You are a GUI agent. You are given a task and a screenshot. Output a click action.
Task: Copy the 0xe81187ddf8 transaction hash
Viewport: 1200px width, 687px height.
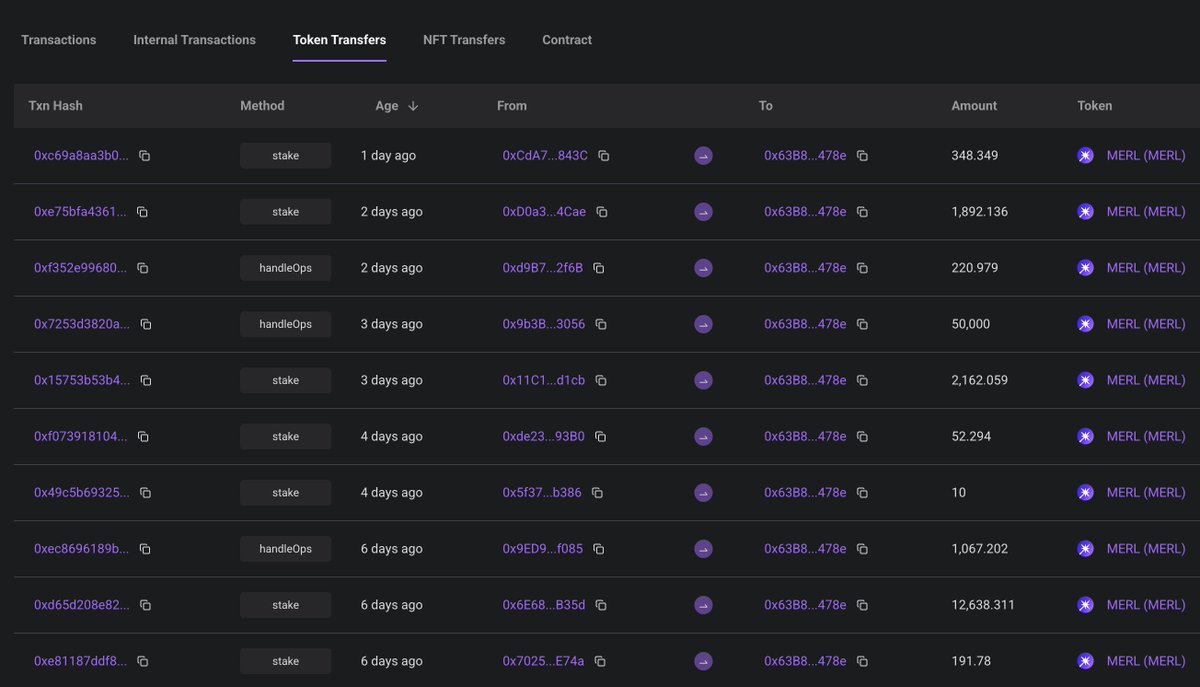[x=142, y=661]
